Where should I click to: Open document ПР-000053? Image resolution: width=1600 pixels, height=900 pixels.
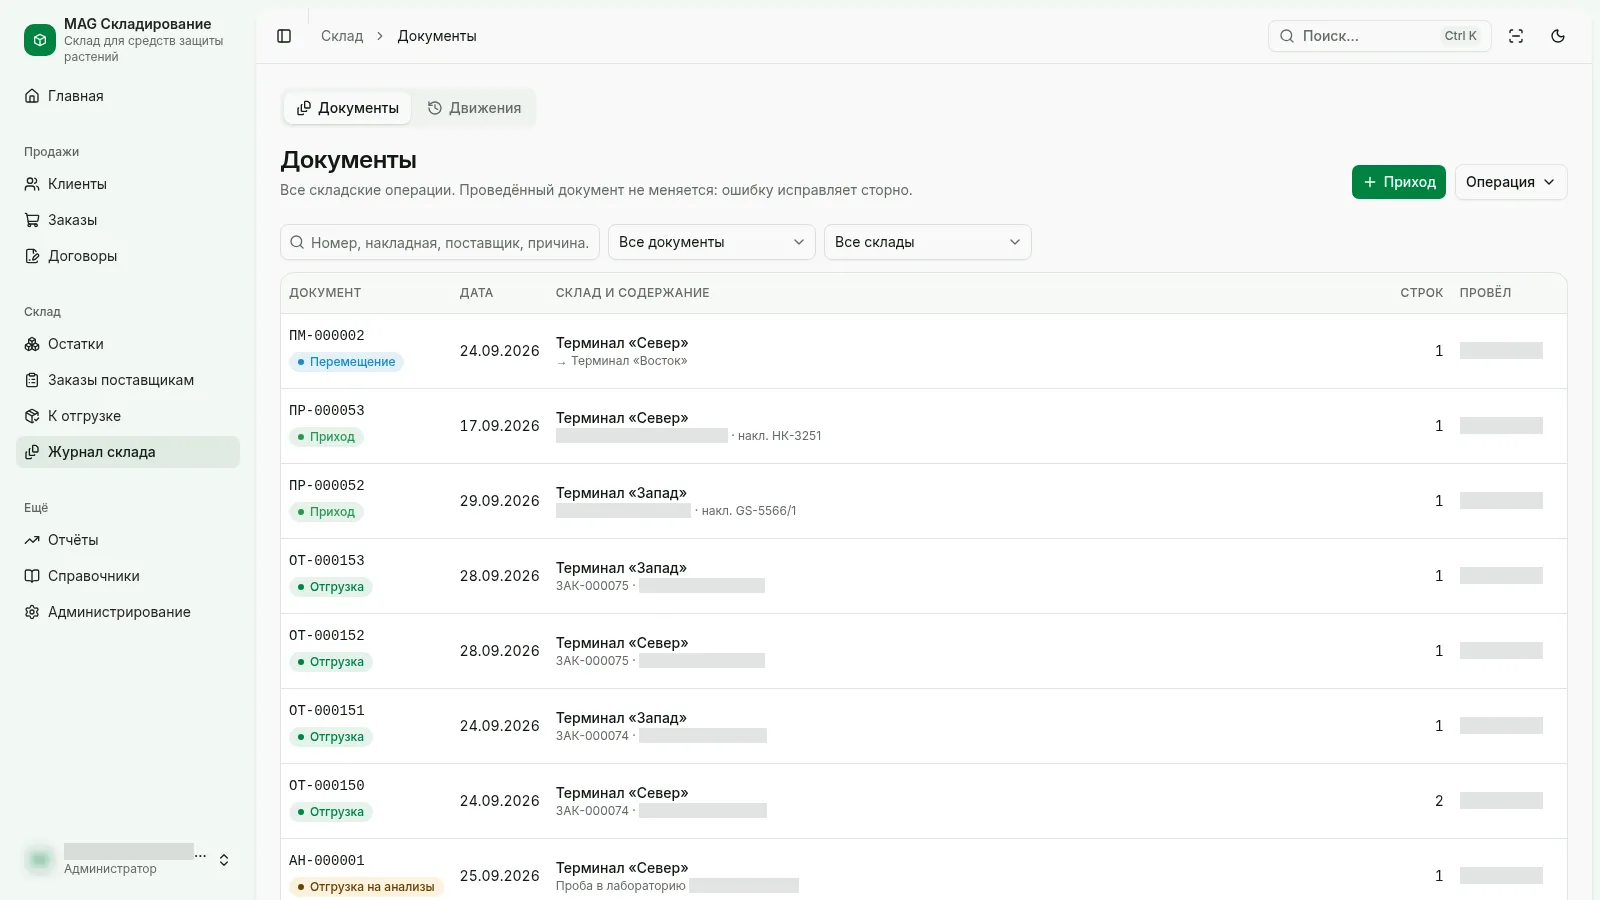click(327, 411)
